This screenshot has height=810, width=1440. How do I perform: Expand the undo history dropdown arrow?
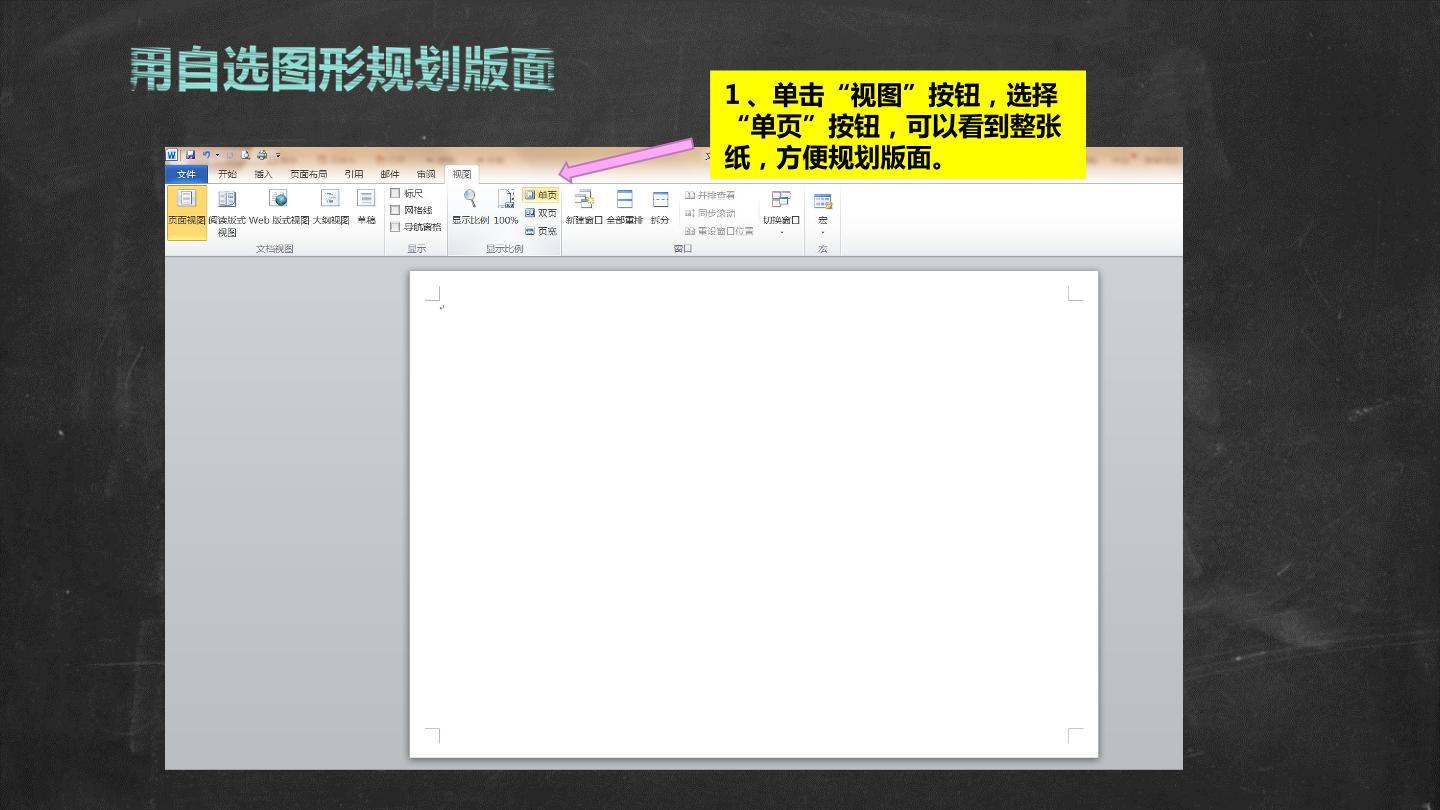coord(217,155)
